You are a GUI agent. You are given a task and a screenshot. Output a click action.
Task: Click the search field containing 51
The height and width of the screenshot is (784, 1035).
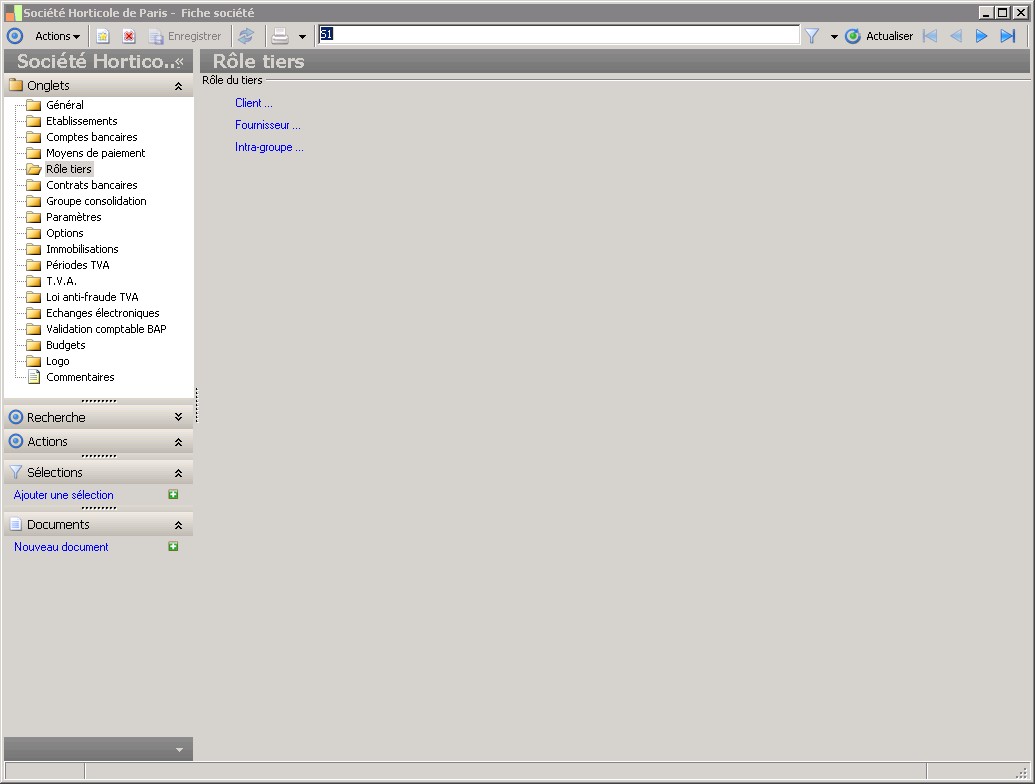(x=558, y=34)
